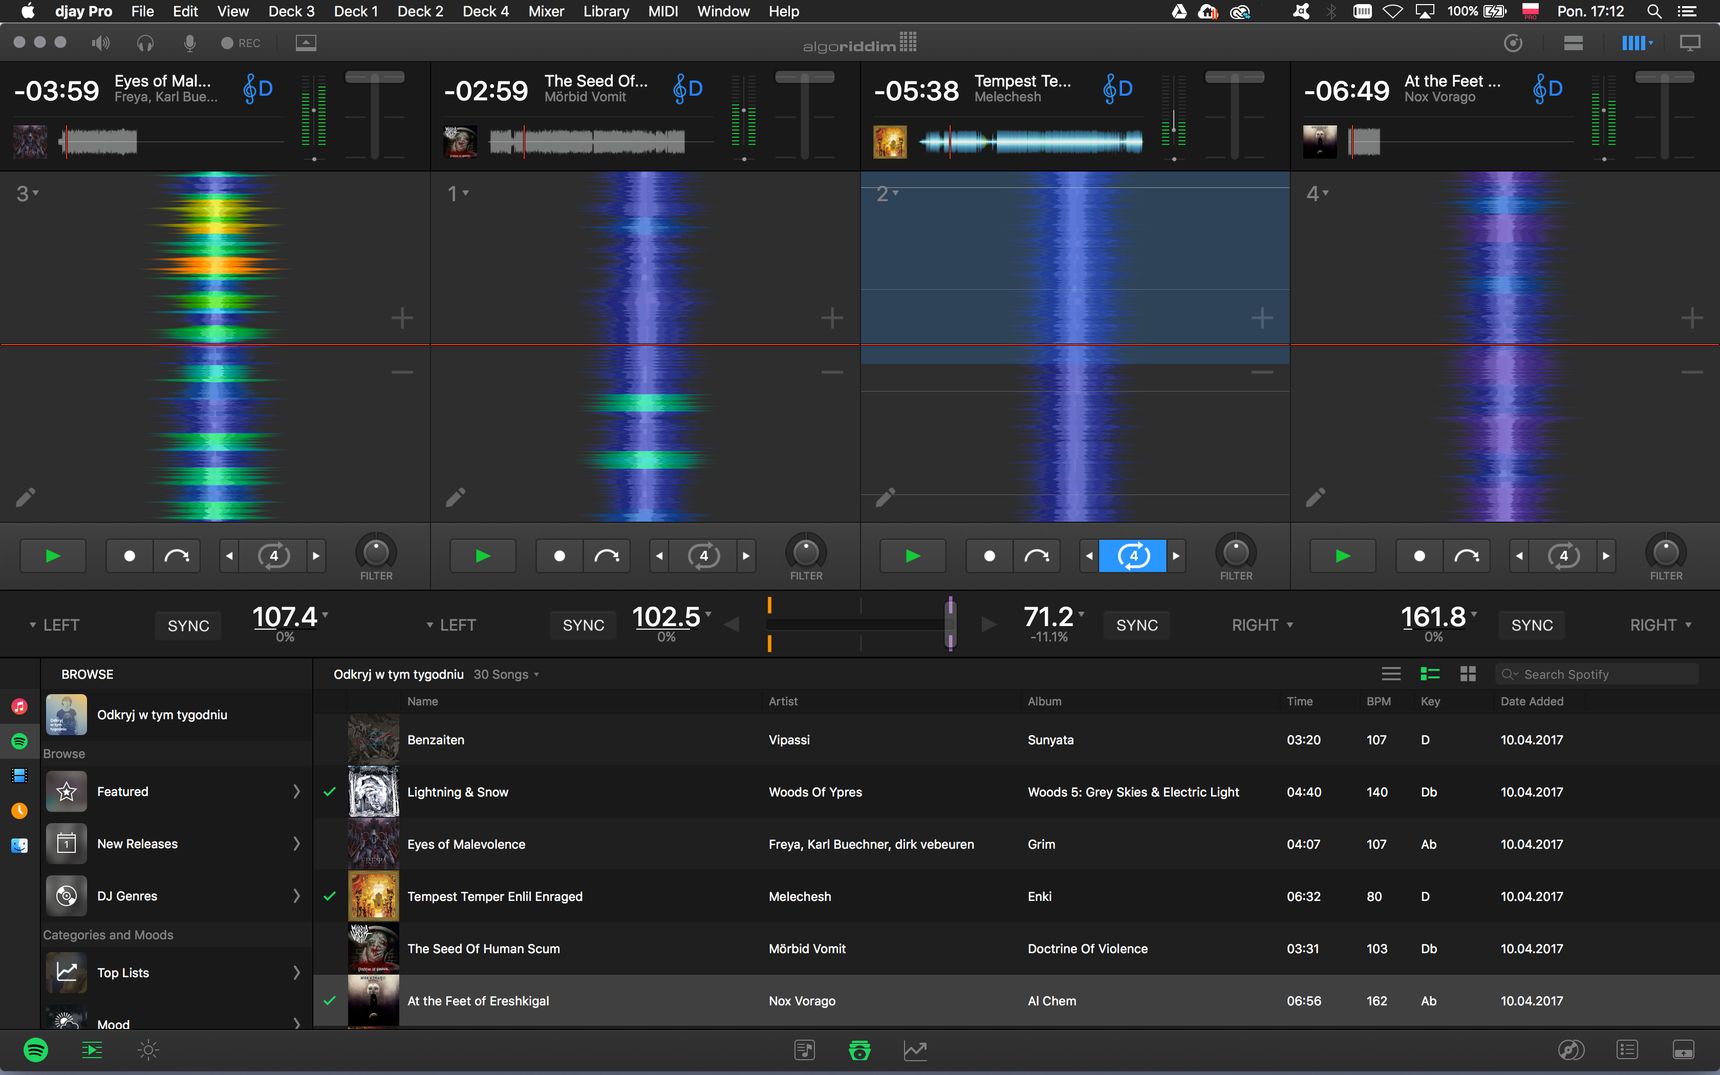Open the File menu
1720x1075 pixels.
pyautogui.click(x=142, y=11)
